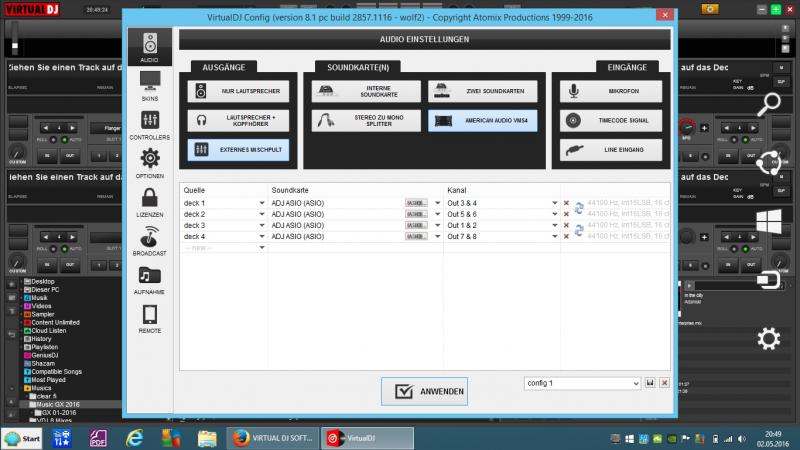Open the Controllers section
The width and height of the screenshot is (800, 450).
click(x=149, y=125)
